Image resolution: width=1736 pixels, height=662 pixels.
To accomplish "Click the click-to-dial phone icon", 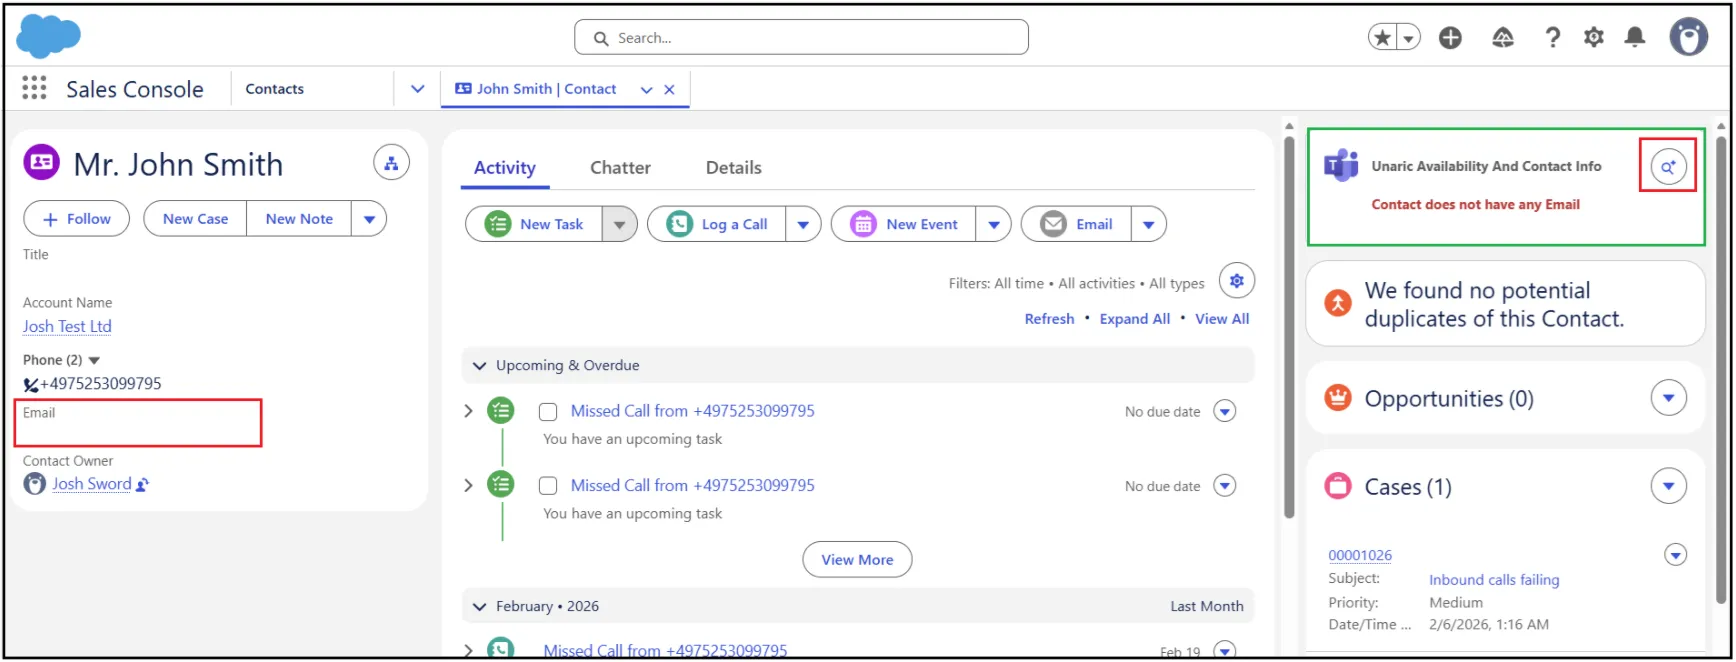I will [31, 384].
